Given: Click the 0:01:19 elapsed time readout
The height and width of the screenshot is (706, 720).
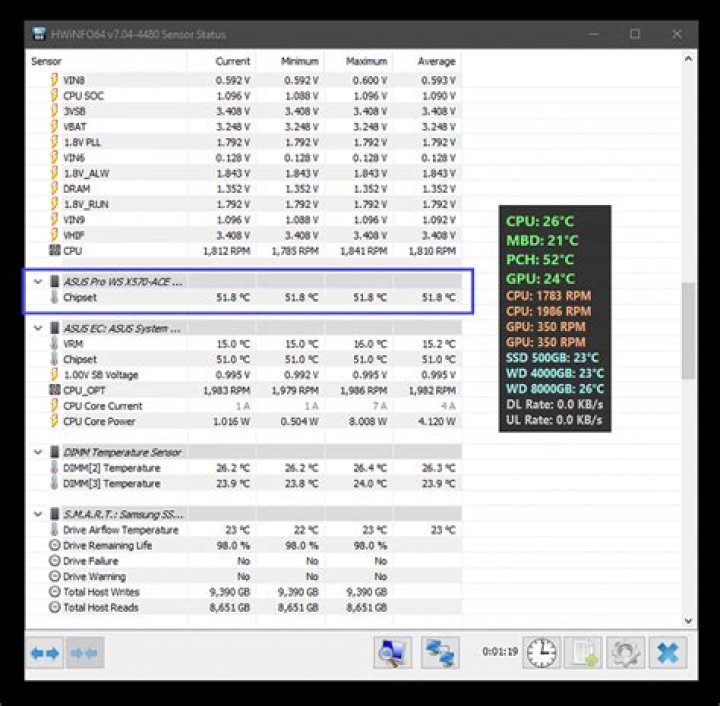Looking at the screenshot, I should coord(500,651).
